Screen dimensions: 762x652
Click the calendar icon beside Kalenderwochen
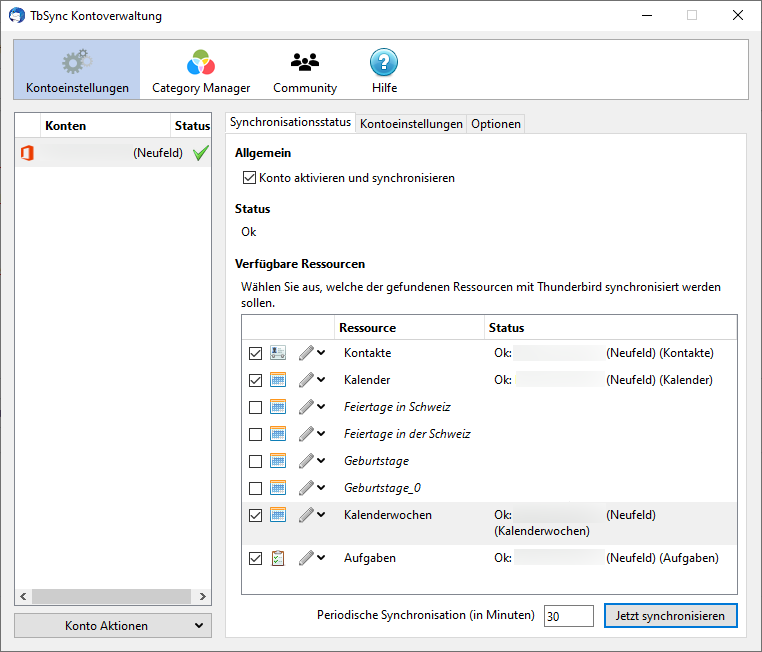(x=278, y=515)
